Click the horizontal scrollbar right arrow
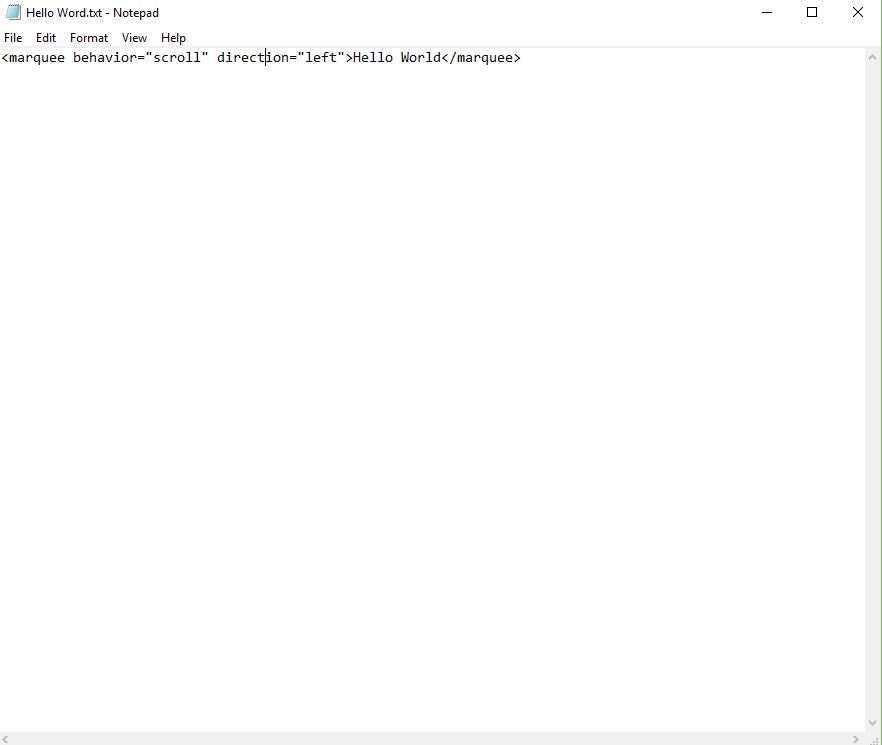 click(856, 739)
